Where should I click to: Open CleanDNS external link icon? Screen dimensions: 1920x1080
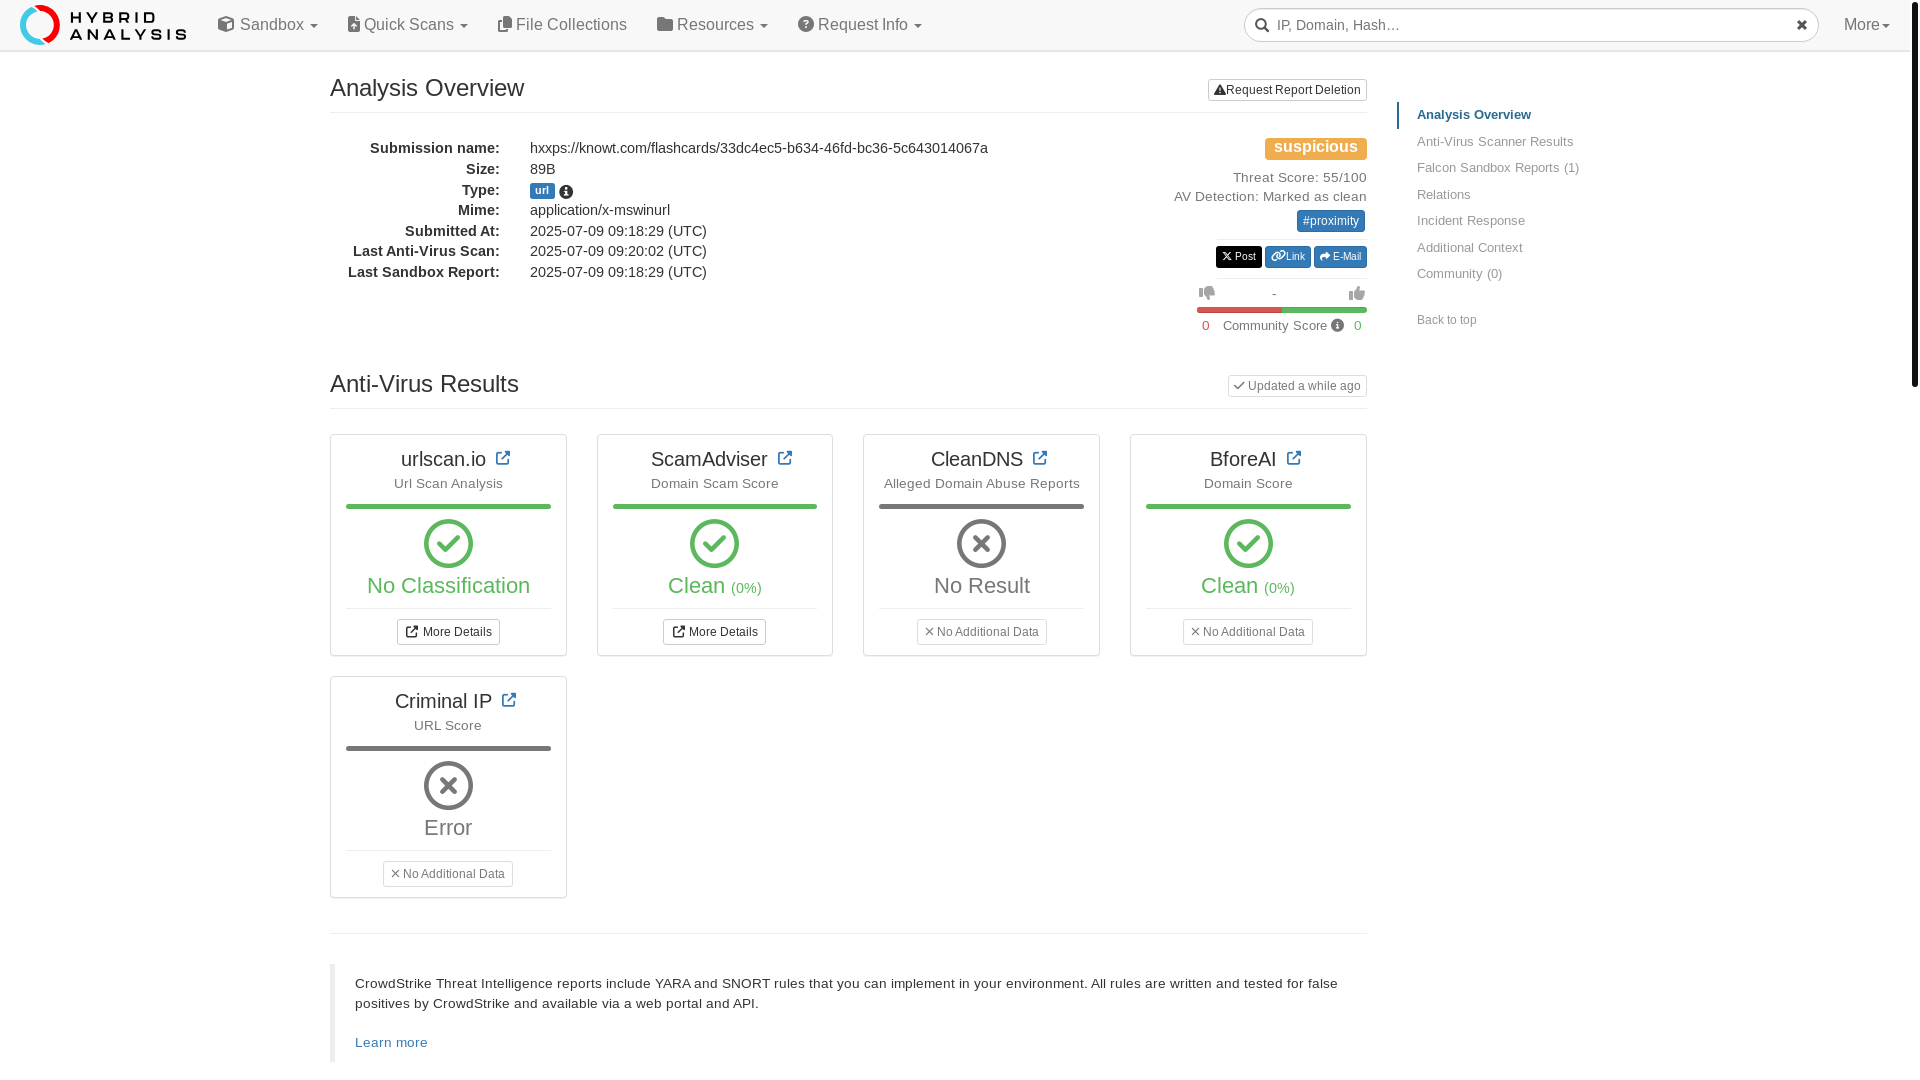tap(1040, 458)
